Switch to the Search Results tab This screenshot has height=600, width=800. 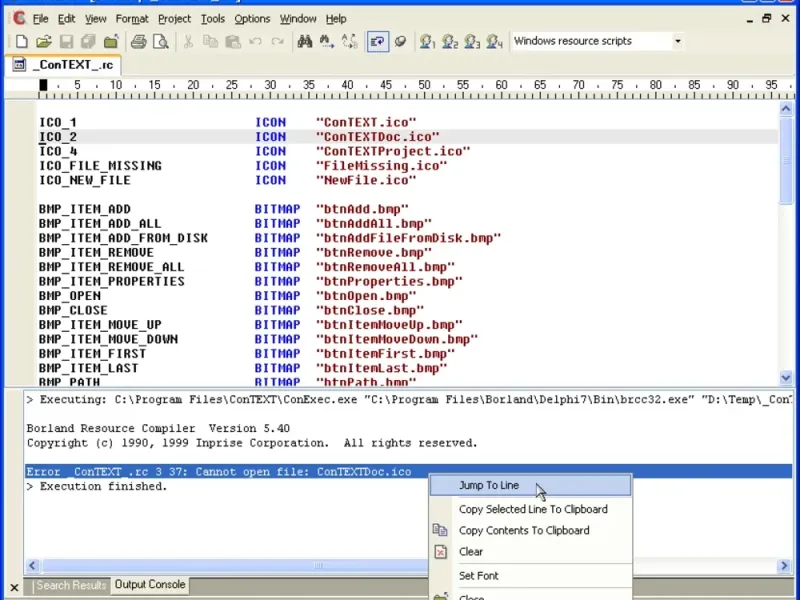(71, 586)
